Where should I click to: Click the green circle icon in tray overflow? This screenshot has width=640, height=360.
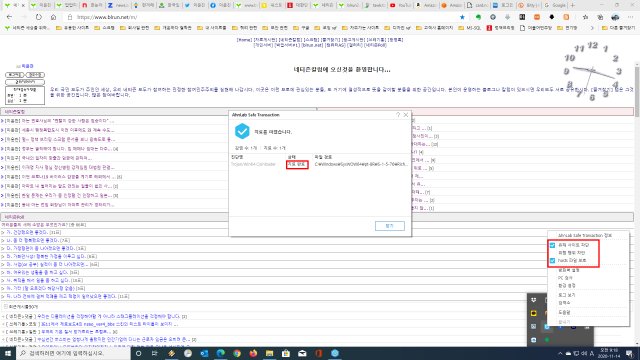[x=547, y=340]
